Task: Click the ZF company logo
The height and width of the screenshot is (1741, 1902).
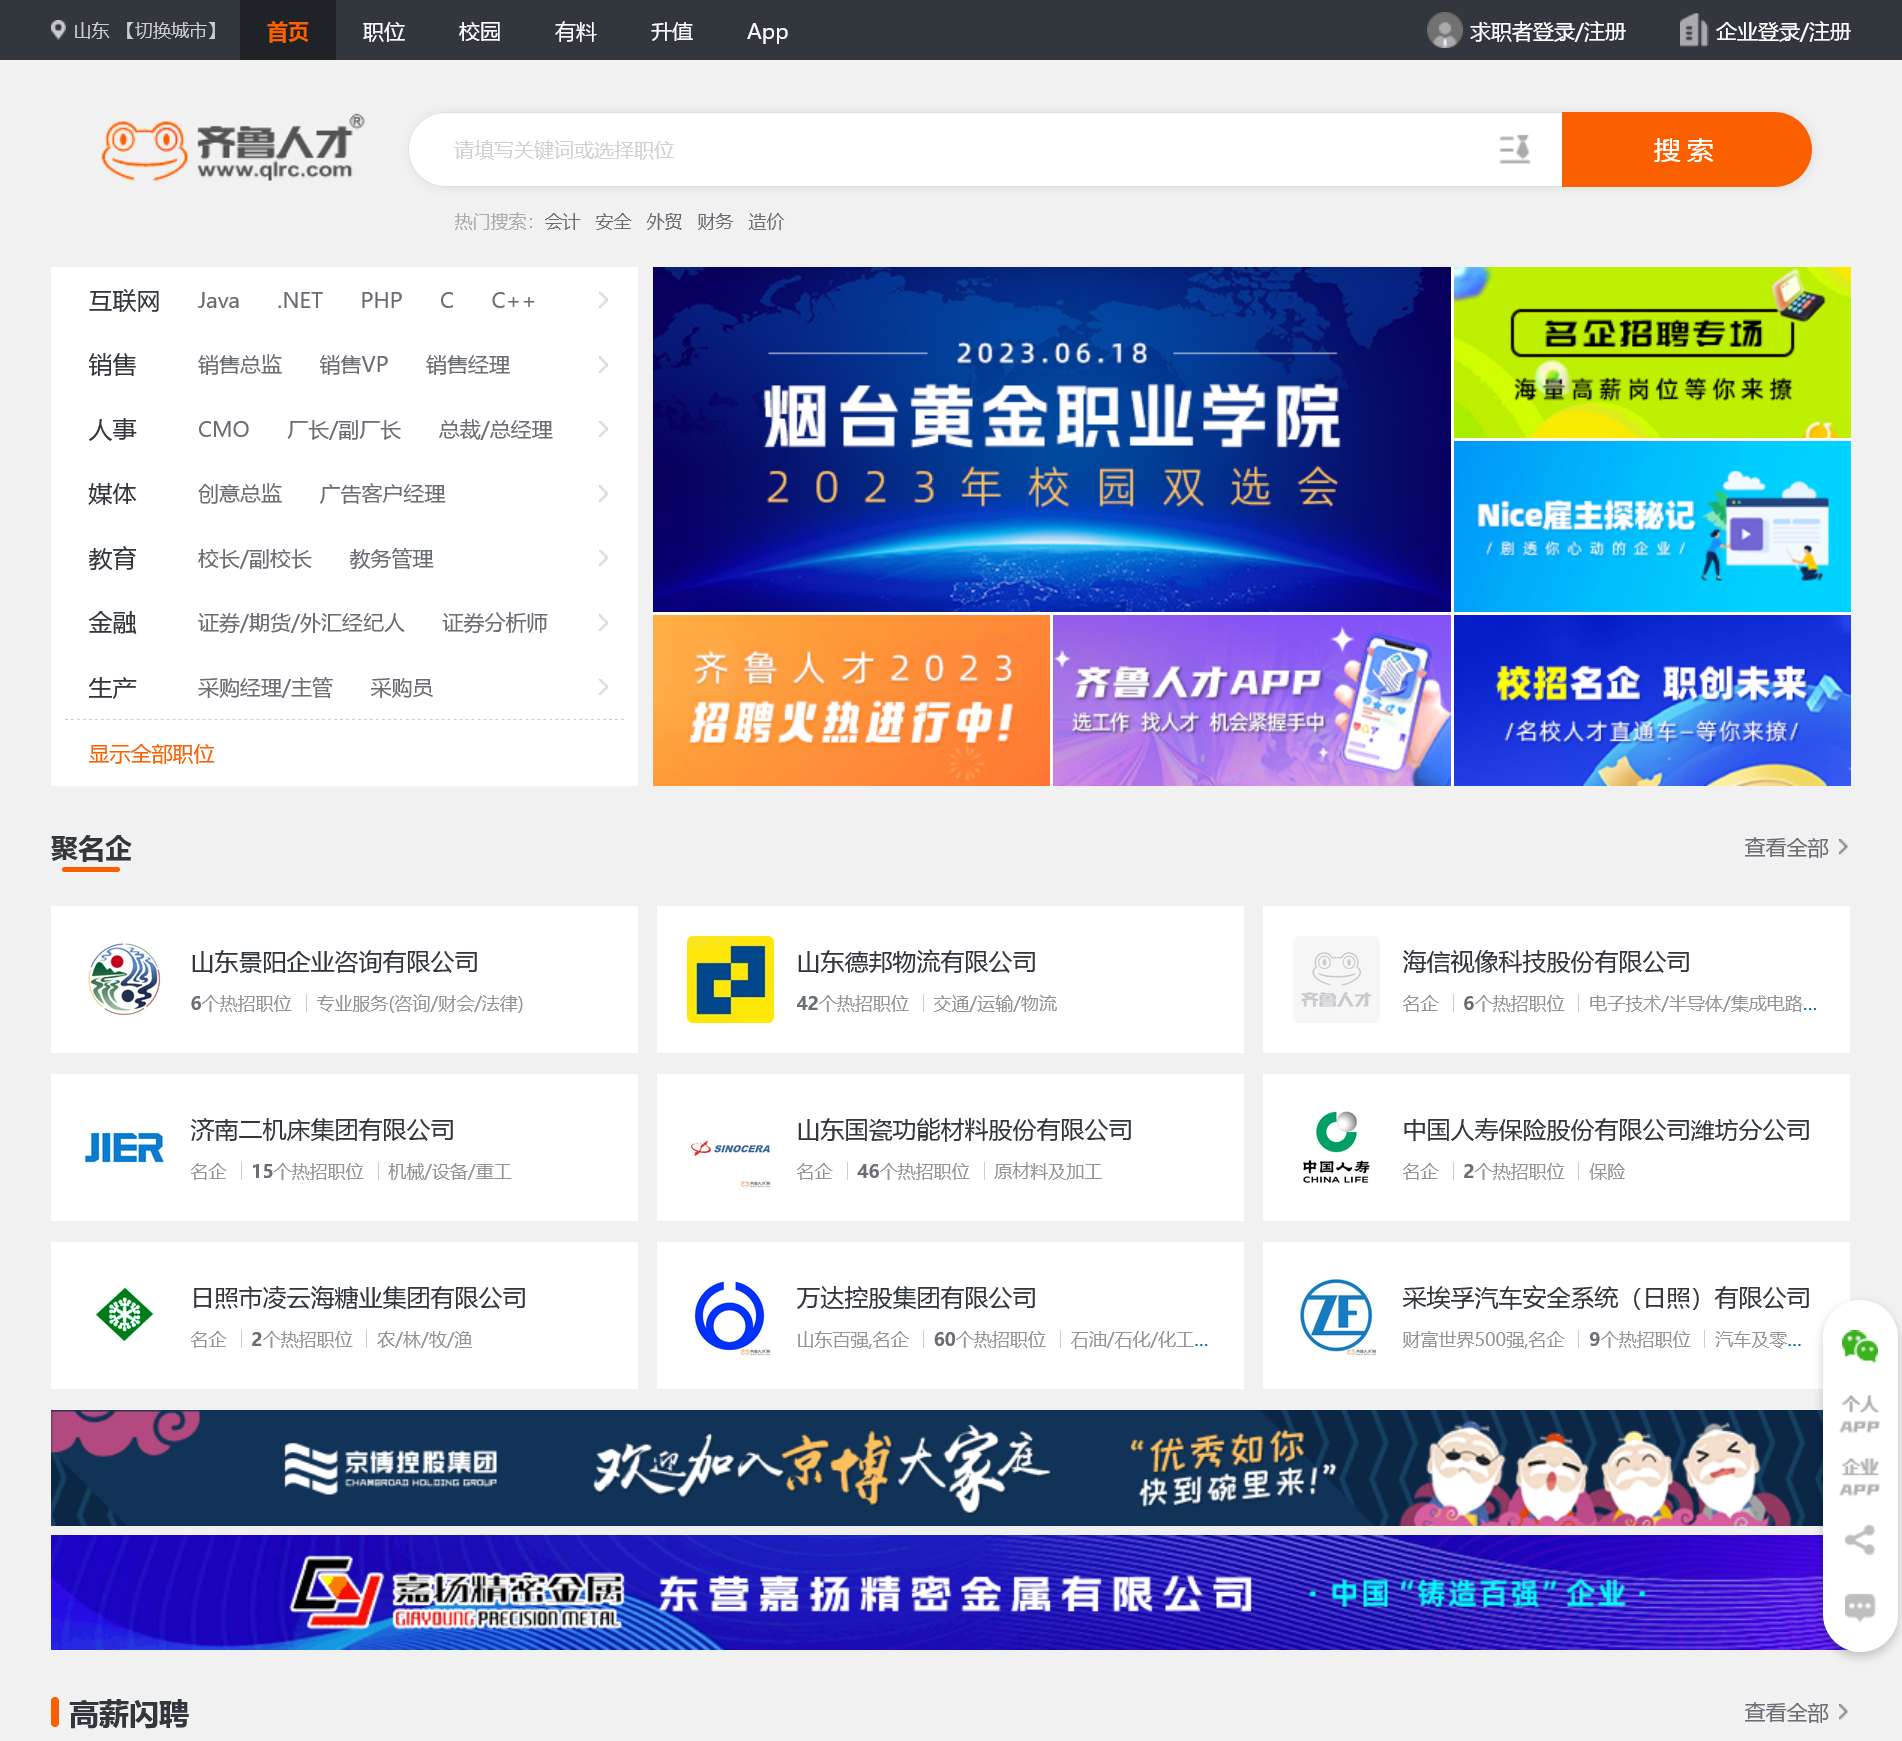Action: coord(1336,1315)
